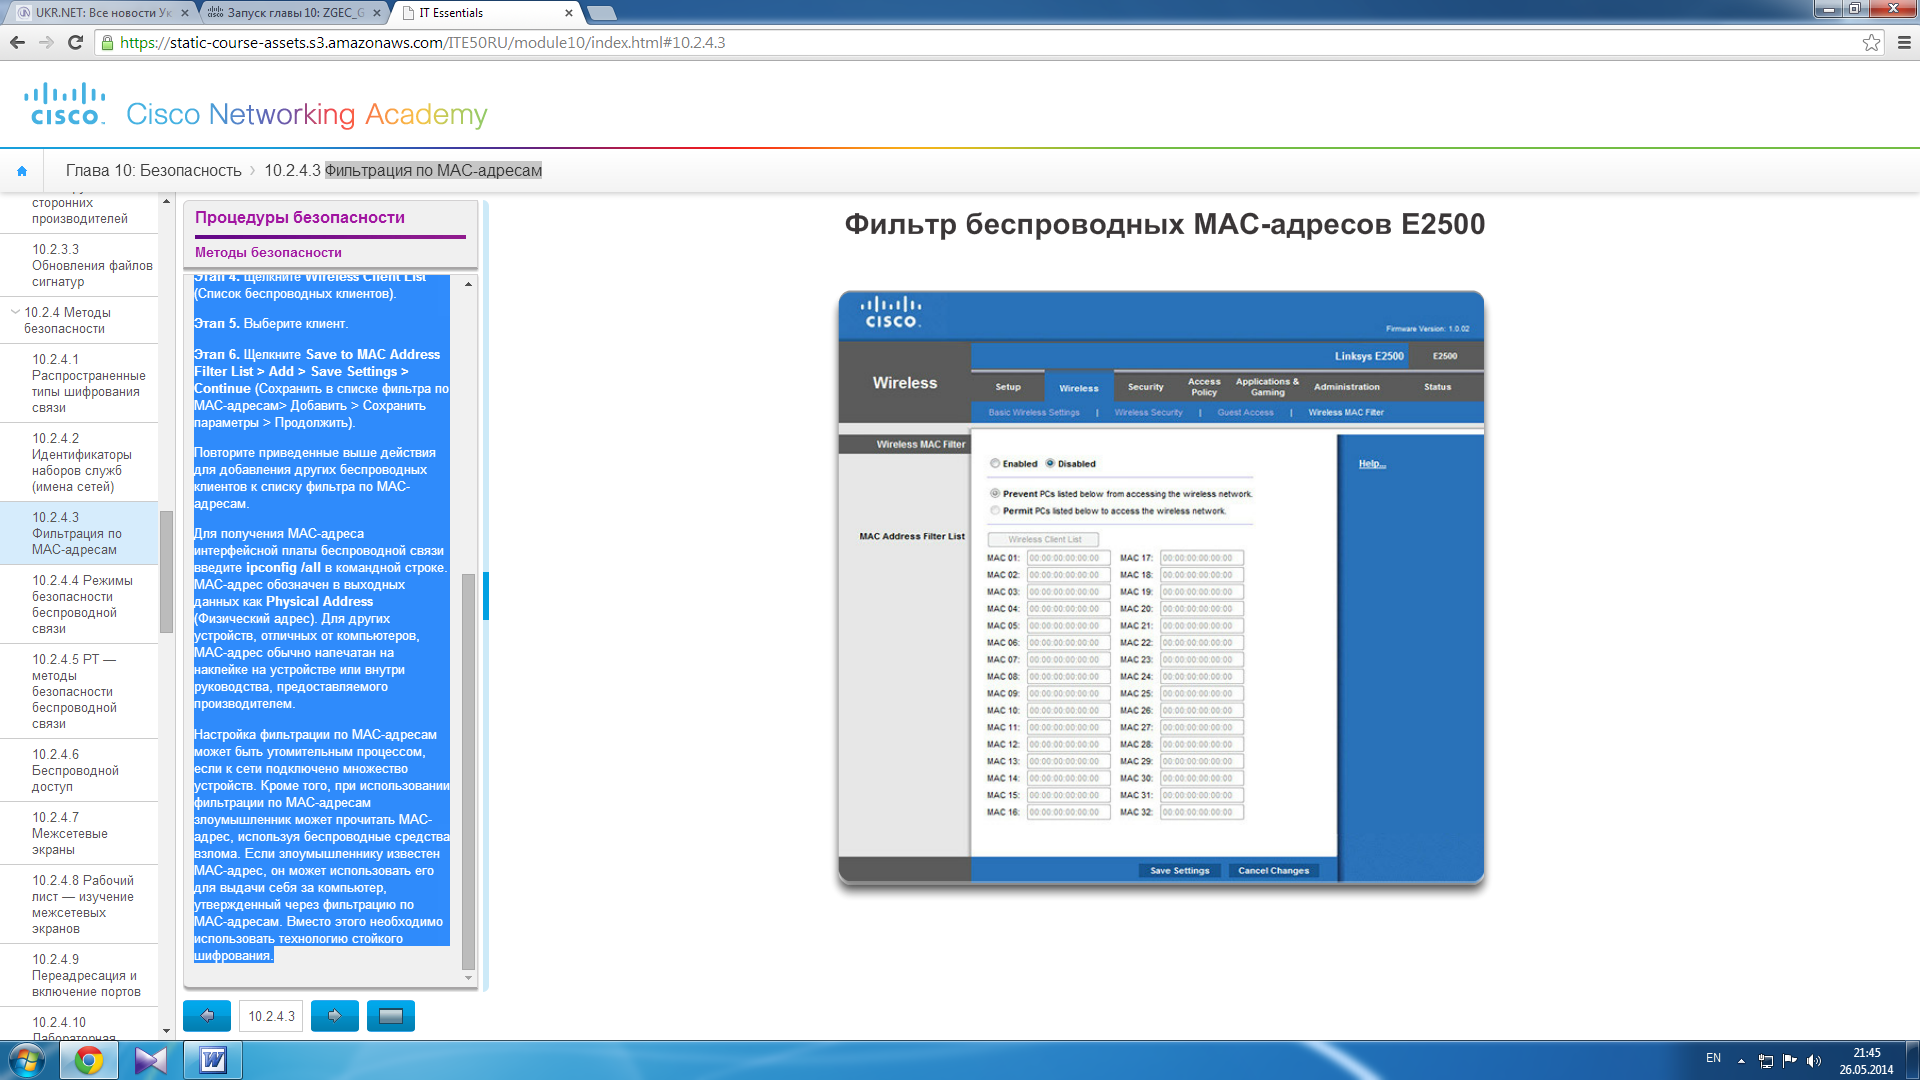Click the browser Back arrow

17,42
